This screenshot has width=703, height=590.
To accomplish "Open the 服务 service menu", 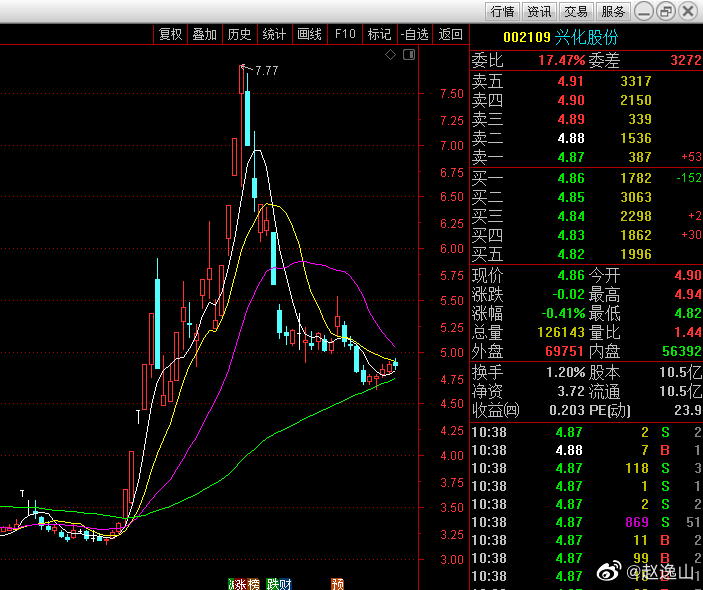I will point(612,11).
